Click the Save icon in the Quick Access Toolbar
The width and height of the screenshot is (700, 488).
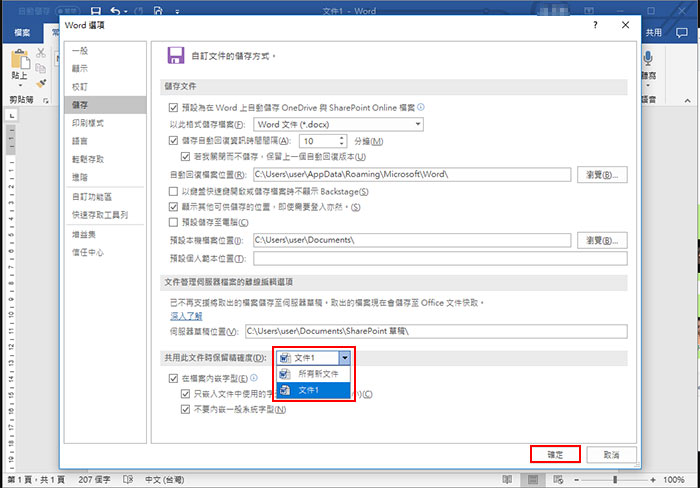tap(95, 10)
